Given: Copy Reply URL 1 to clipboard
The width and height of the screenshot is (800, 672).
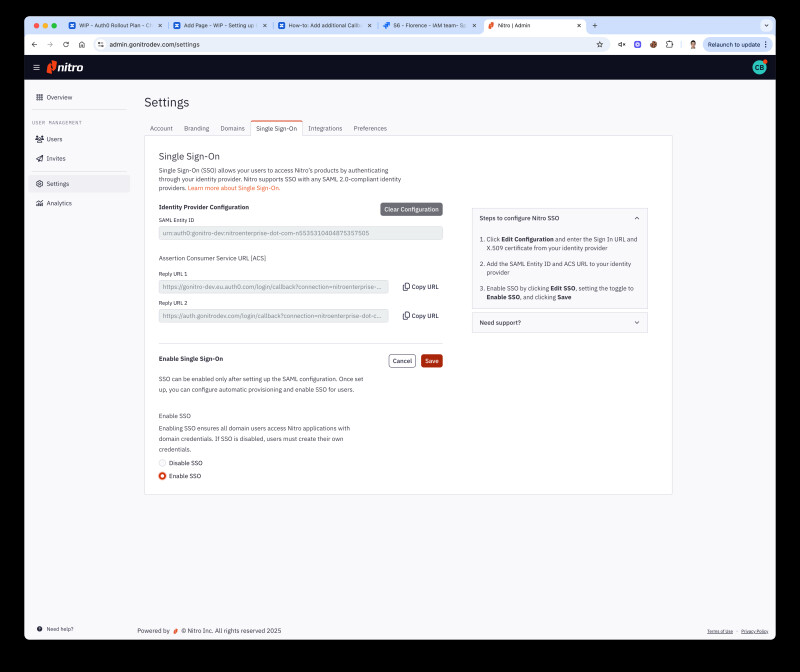Looking at the screenshot, I should [x=420, y=286].
